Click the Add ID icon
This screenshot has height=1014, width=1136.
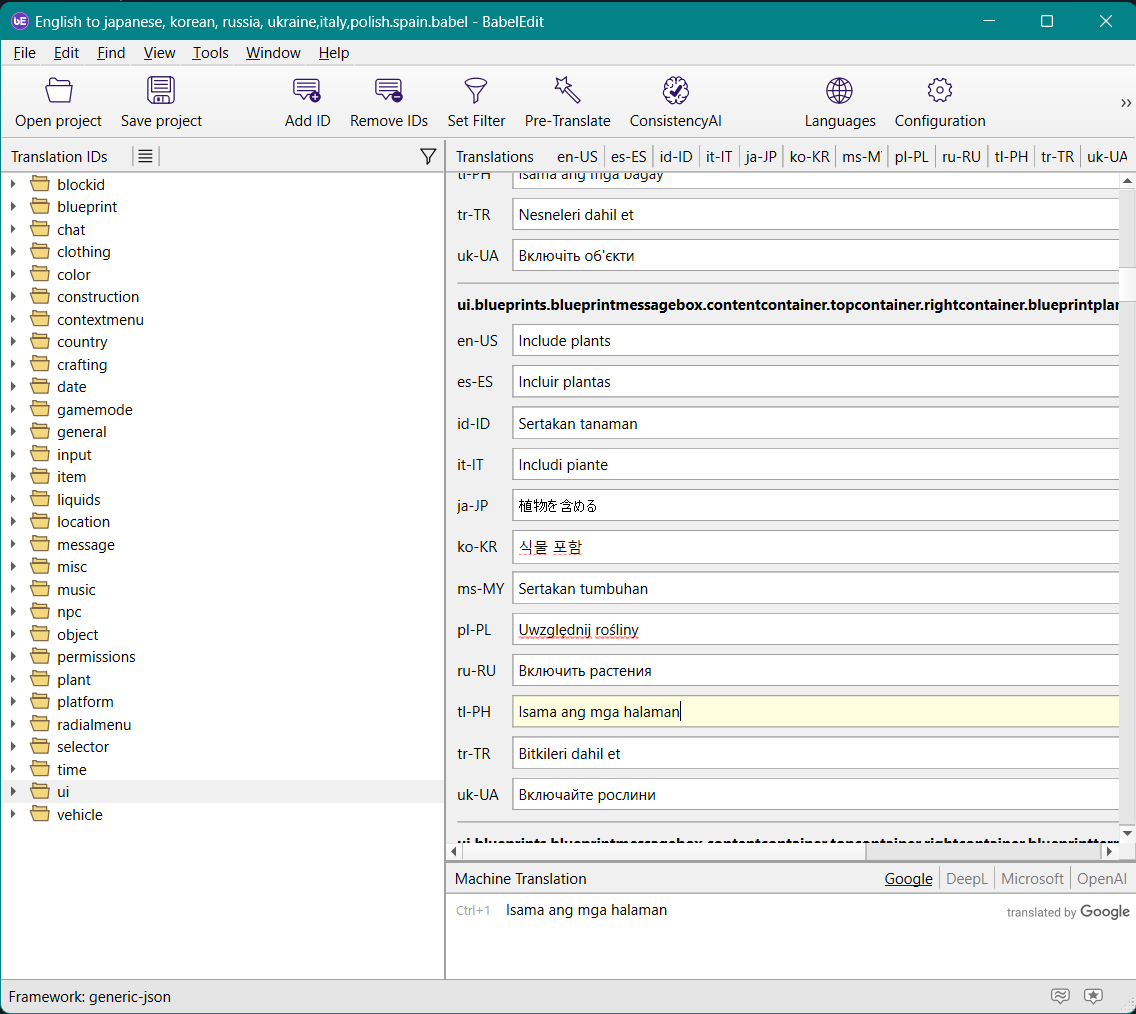(x=307, y=91)
